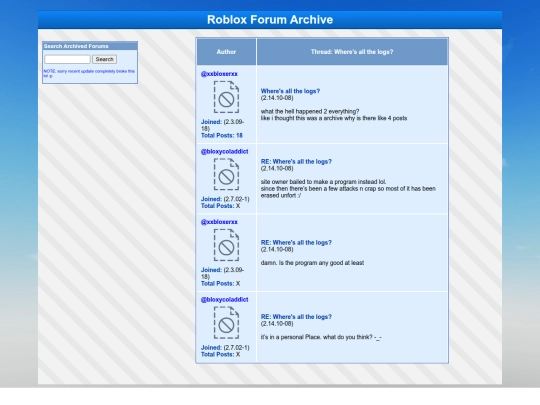Select the RE: title above 'damn. Is the program any good'
The image size is (540, 405).
point(296,243)
